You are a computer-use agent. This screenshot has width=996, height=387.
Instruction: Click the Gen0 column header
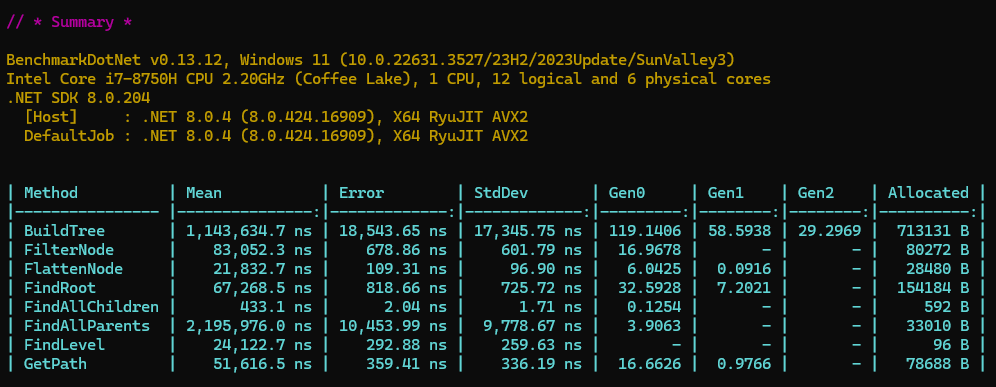pyautogui.click(x=627, y=193)
